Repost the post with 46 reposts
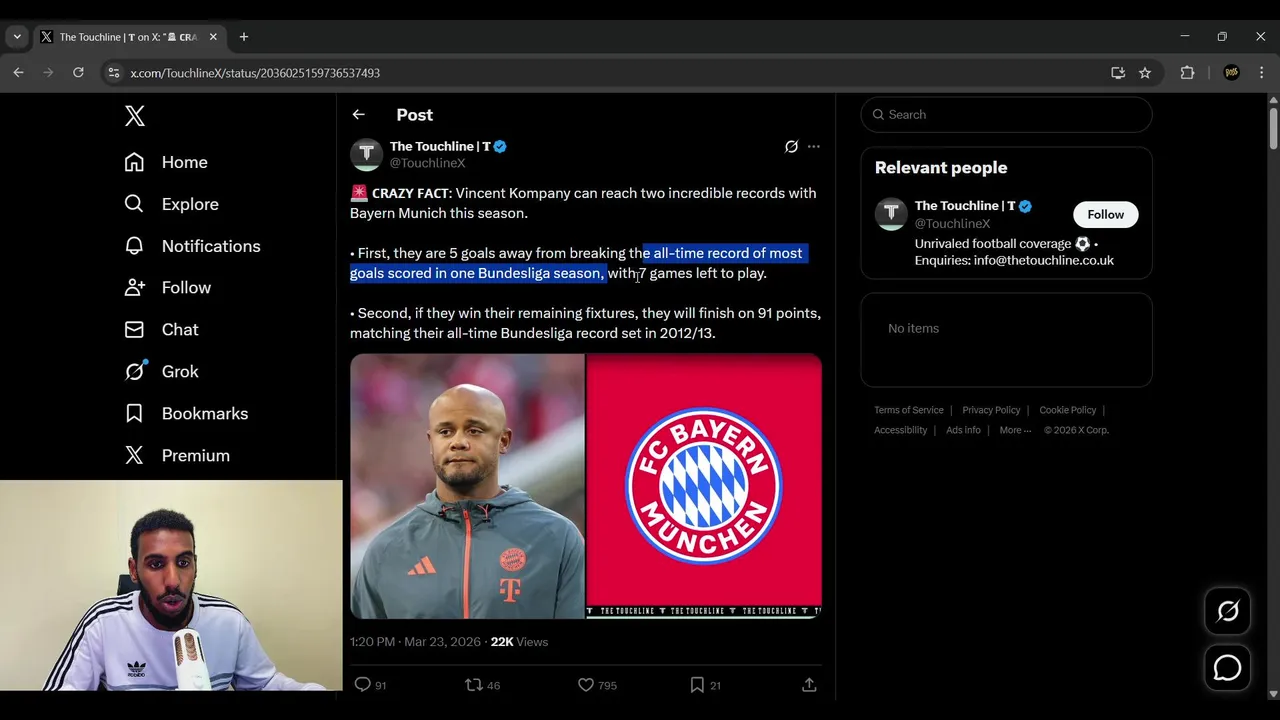1280x720 pixels. pos(483,685)
